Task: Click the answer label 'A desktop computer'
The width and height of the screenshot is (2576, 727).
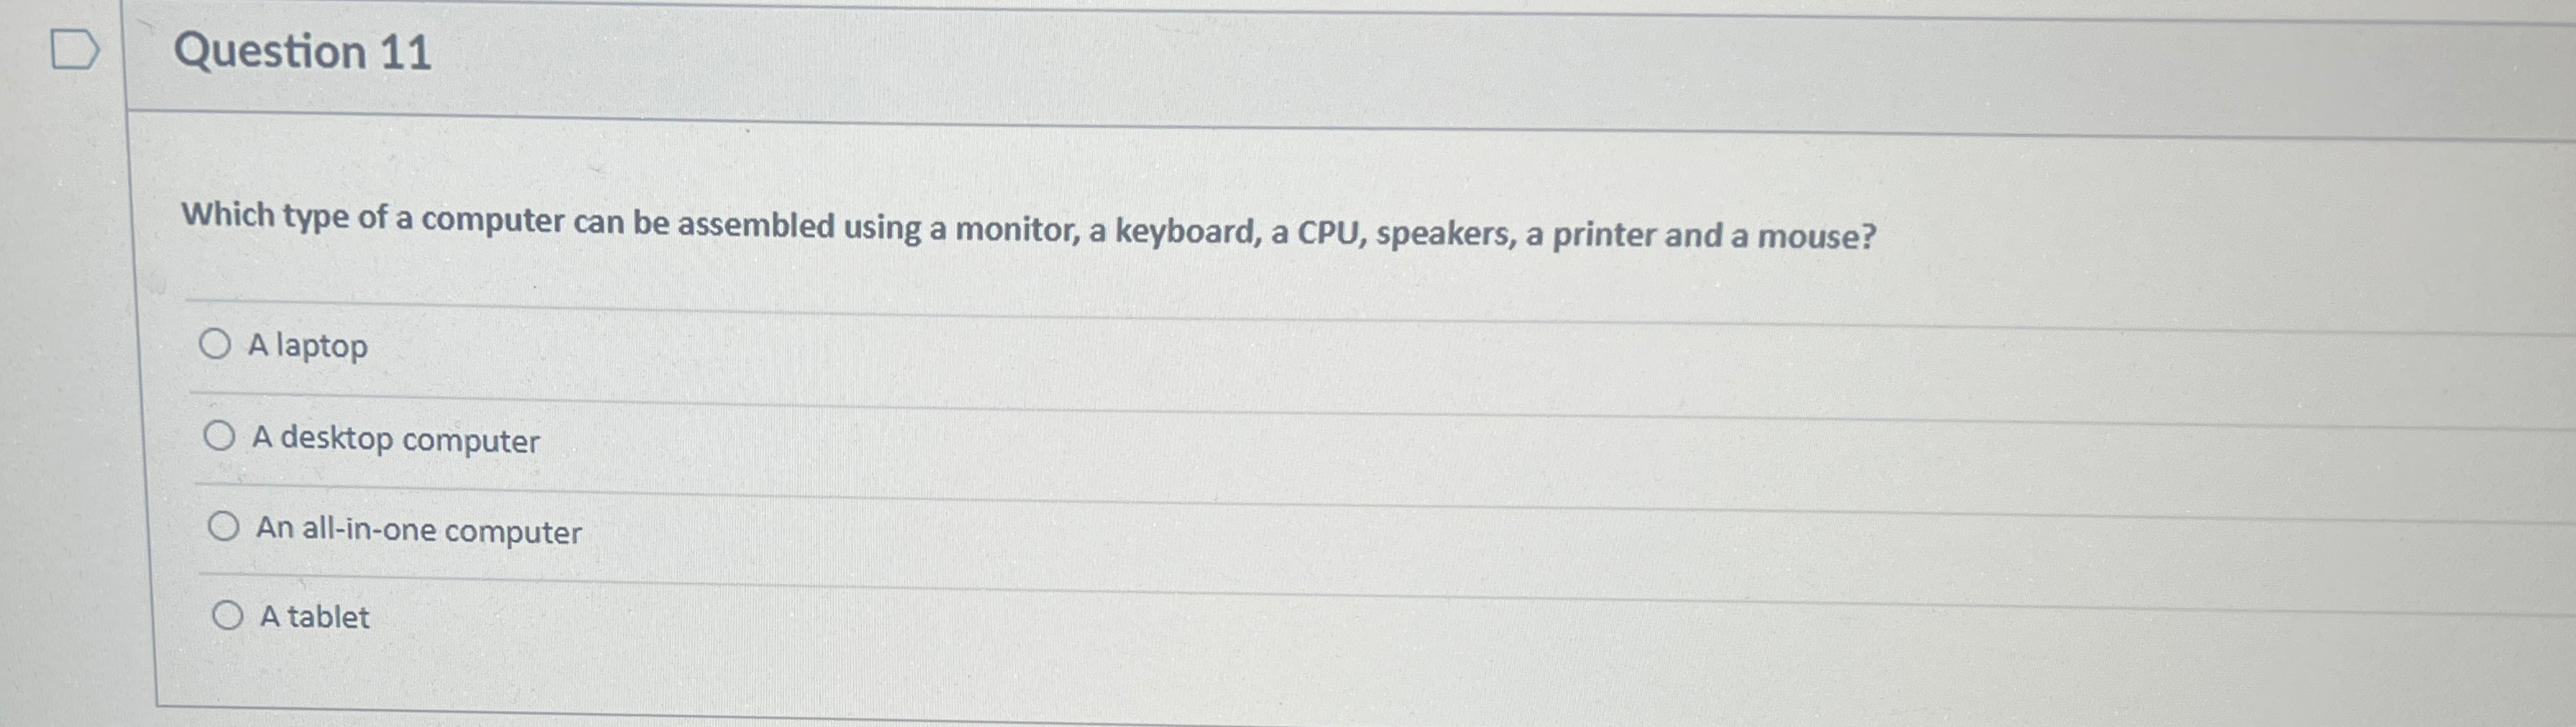Action: (x=397, y=439)
